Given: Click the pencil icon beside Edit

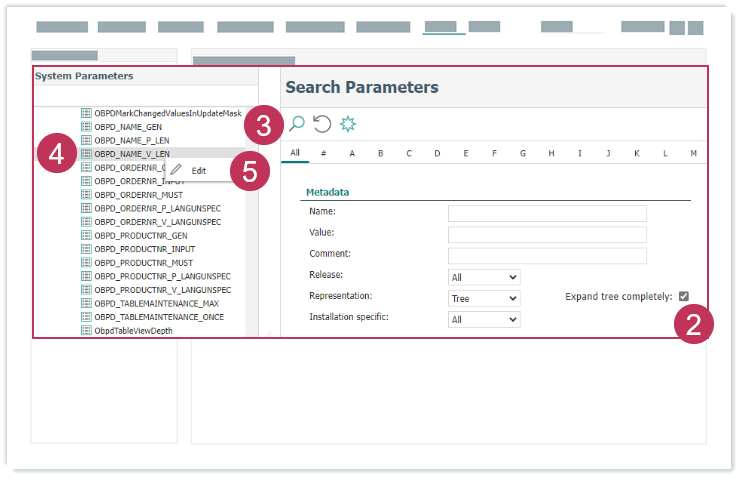Looking at the screenshot, I should coord(177,171).
